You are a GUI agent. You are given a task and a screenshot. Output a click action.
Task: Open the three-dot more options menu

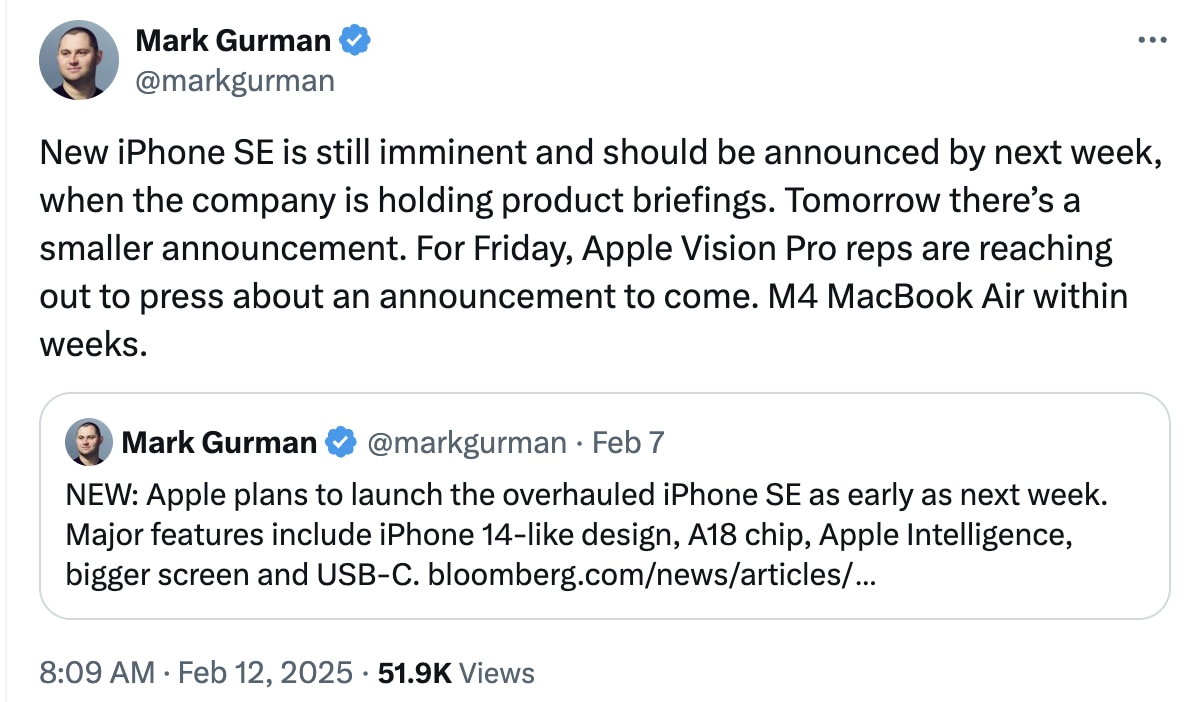(1152, 38)
